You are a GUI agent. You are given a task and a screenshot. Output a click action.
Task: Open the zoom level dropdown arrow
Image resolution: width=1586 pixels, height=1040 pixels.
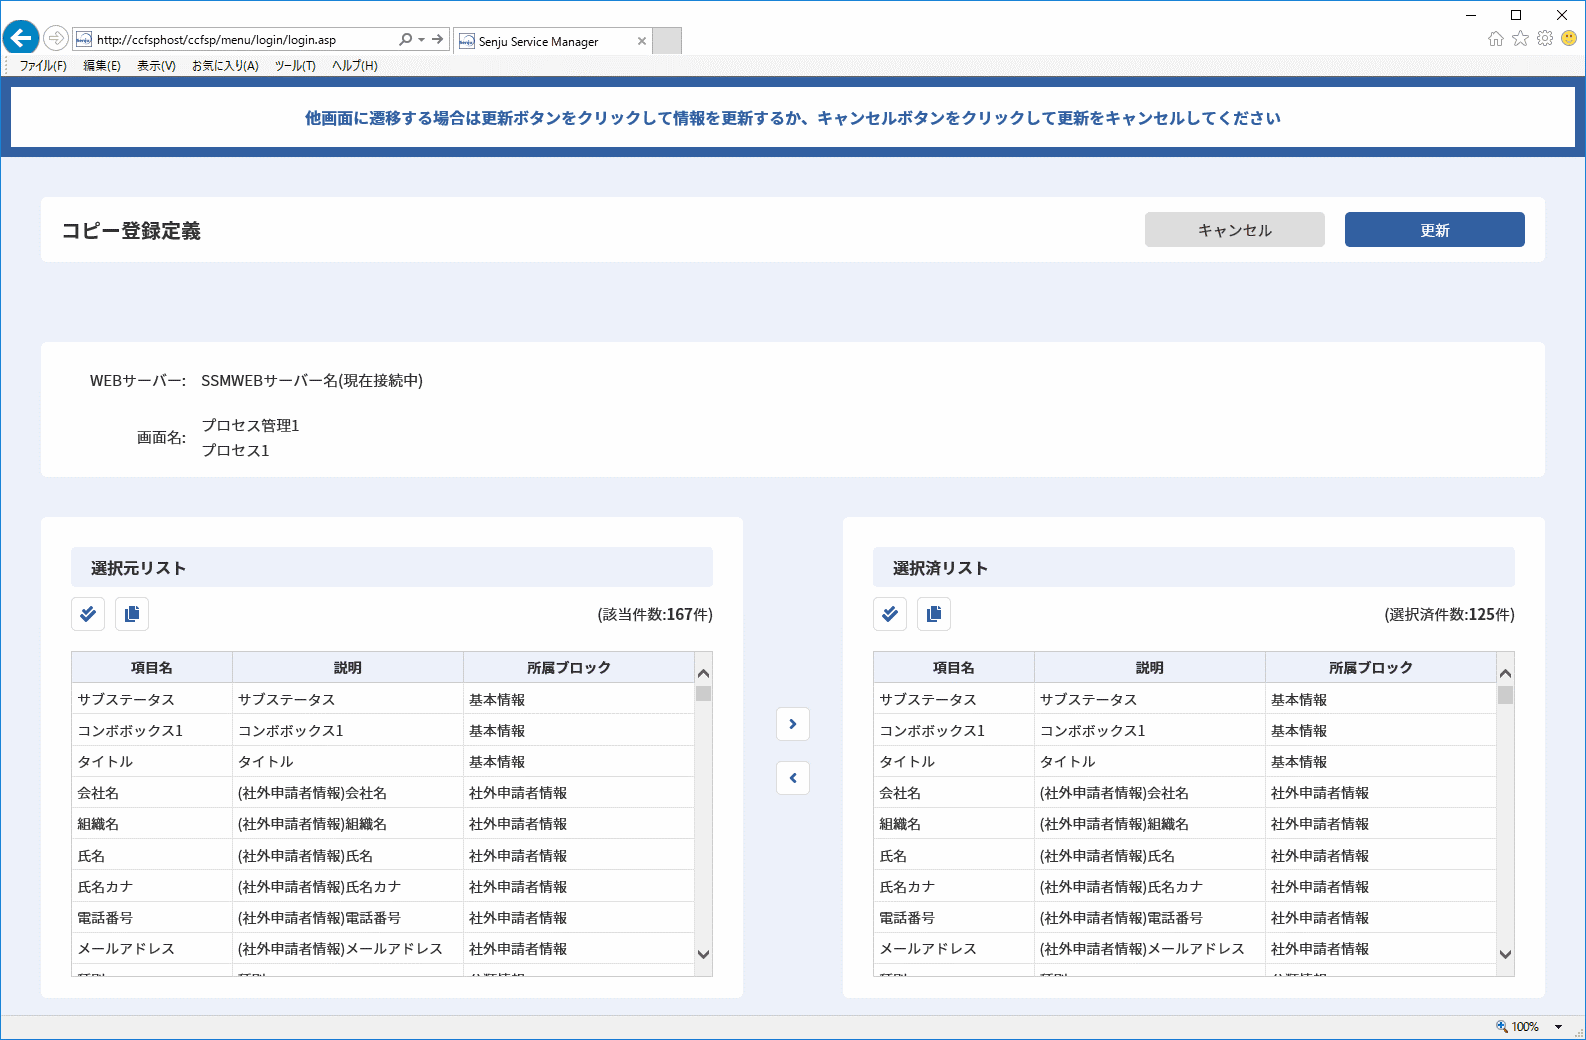(x=1558, y=1027)
